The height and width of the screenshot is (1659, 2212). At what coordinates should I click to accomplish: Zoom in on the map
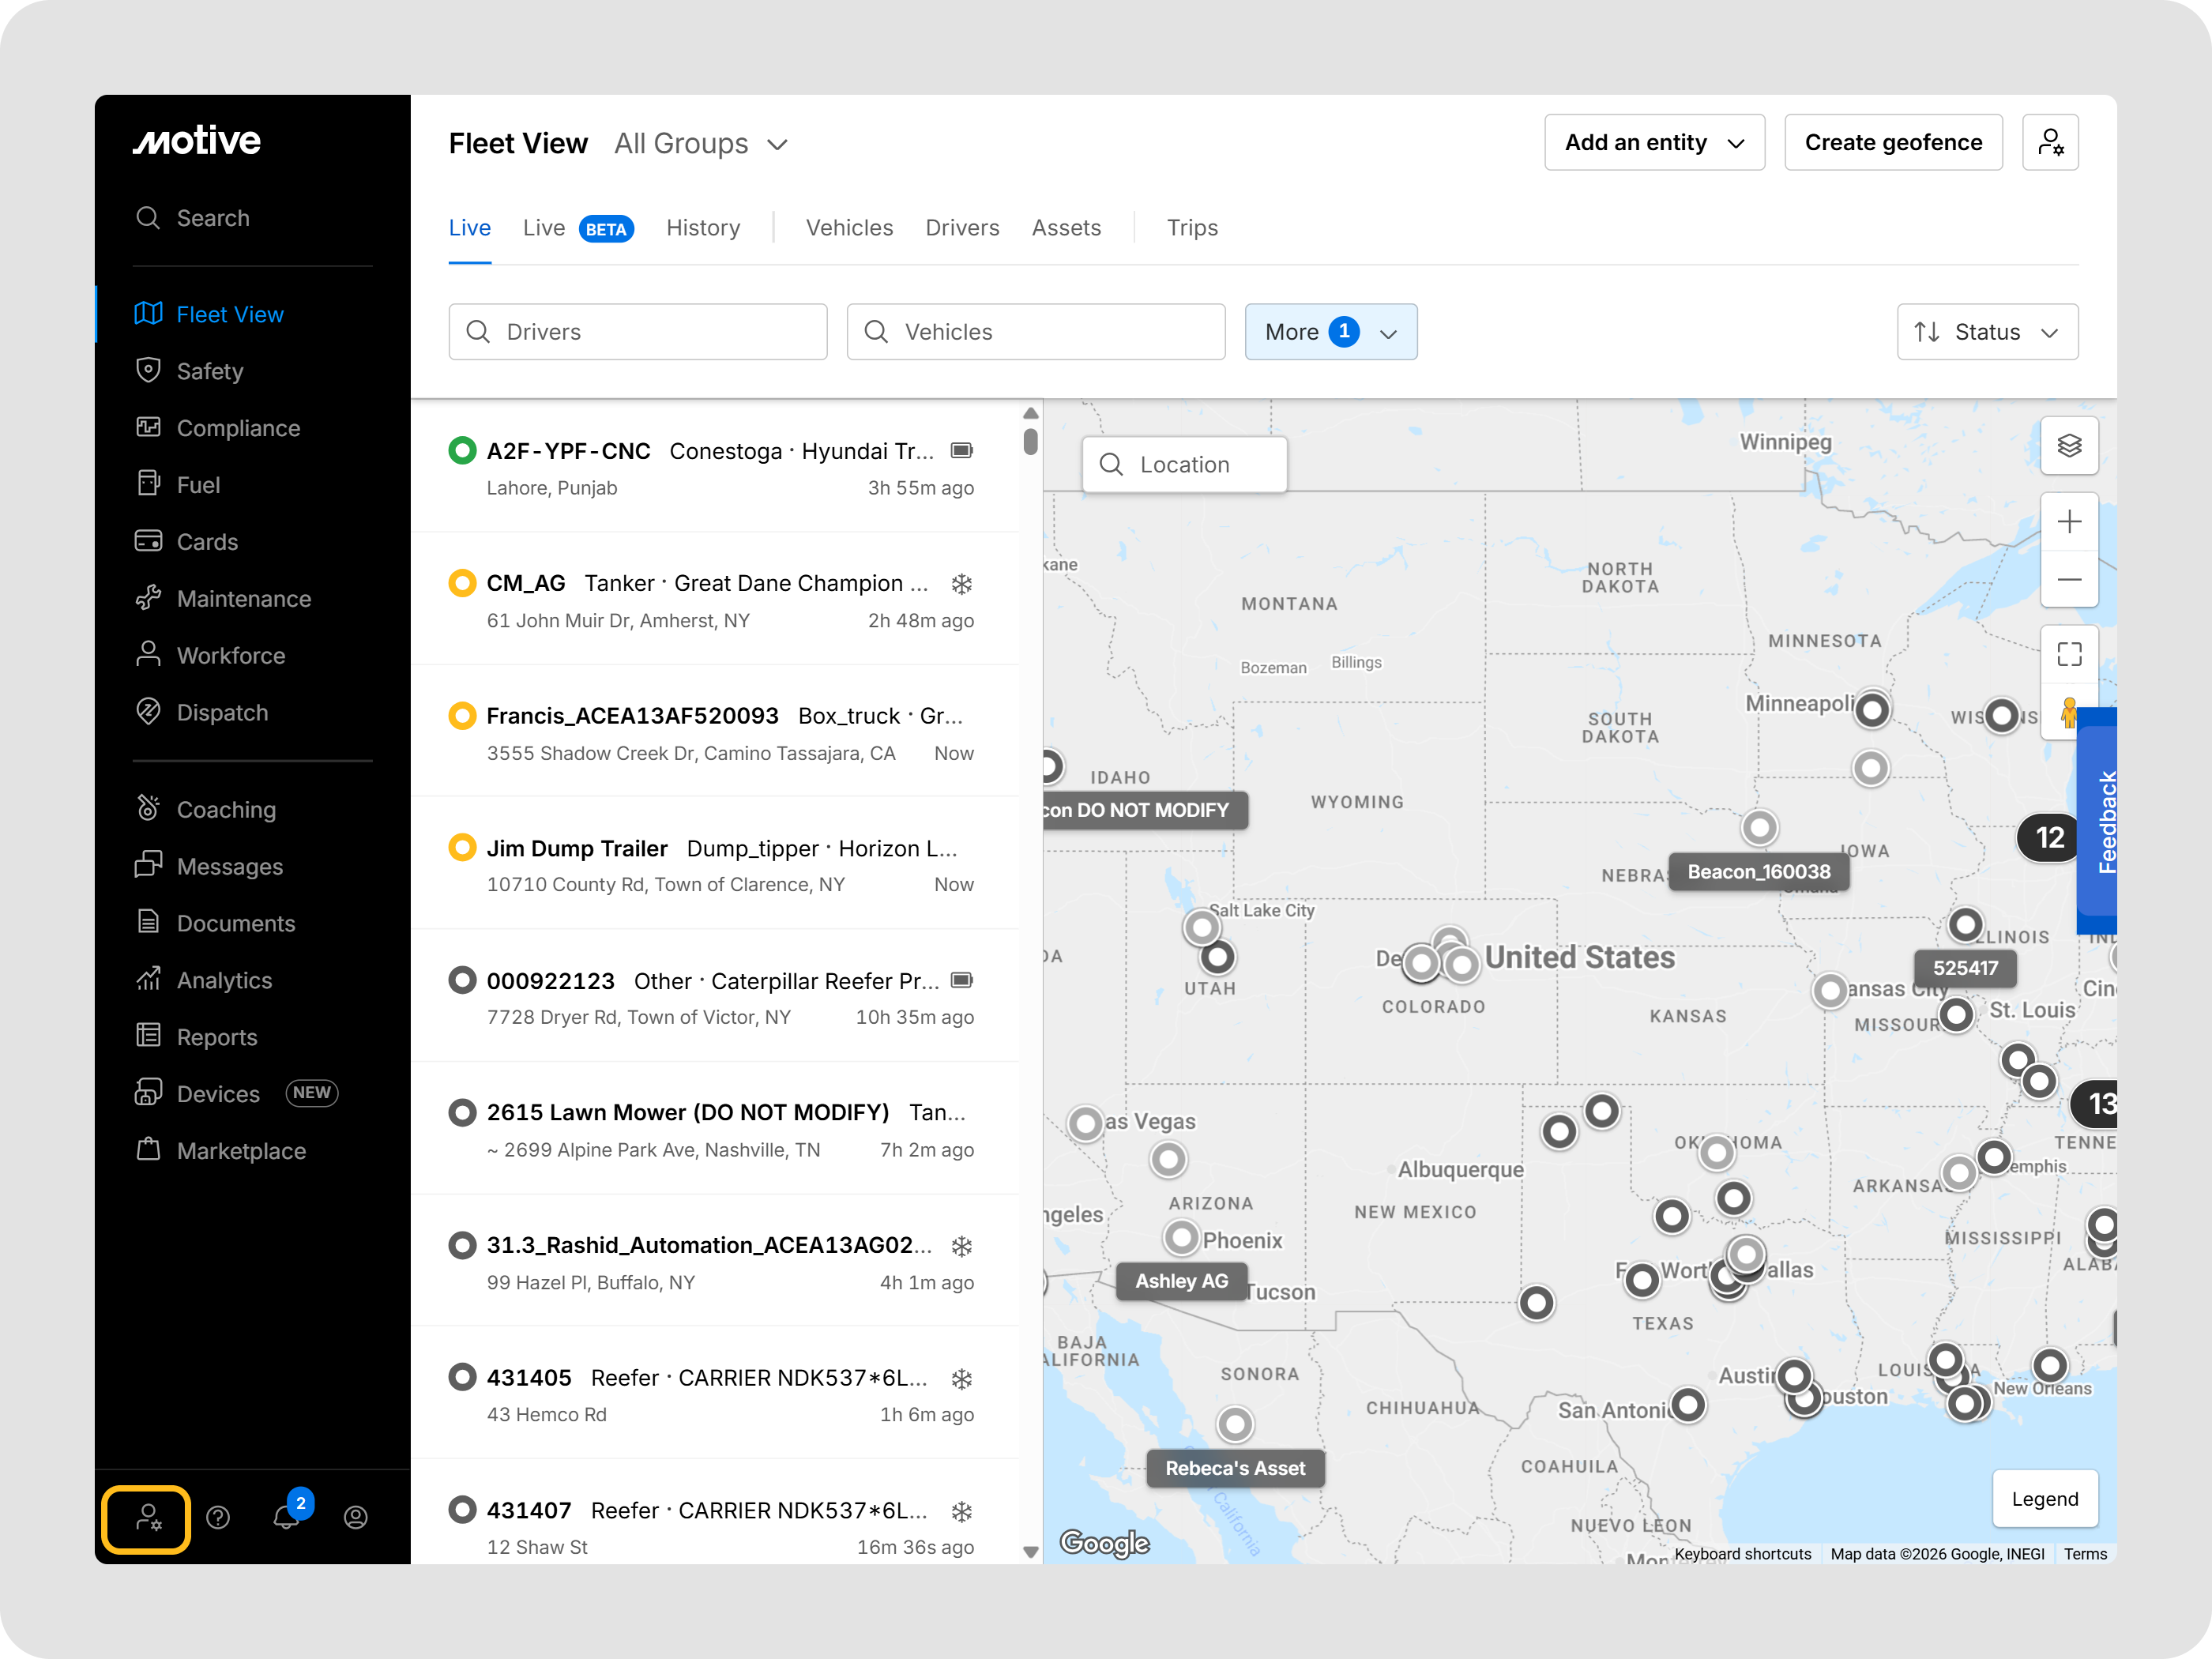2068,521
